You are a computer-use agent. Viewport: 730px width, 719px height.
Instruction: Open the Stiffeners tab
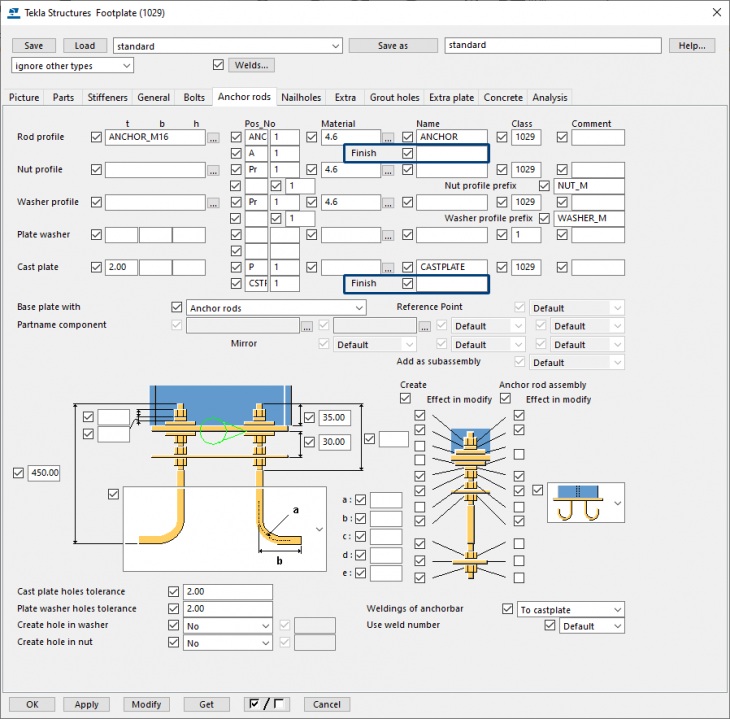click(108, 97)
